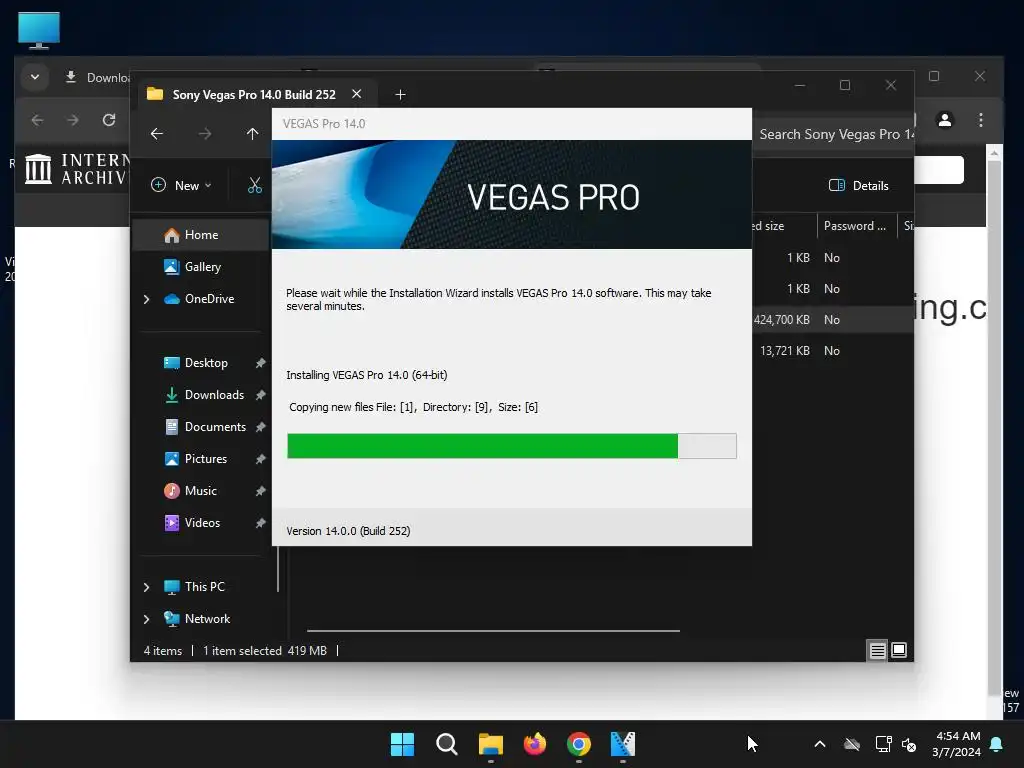This screenshot has height=768, width=1024.
Task: Add a new File Explorer tab
Action: (400, 95)
